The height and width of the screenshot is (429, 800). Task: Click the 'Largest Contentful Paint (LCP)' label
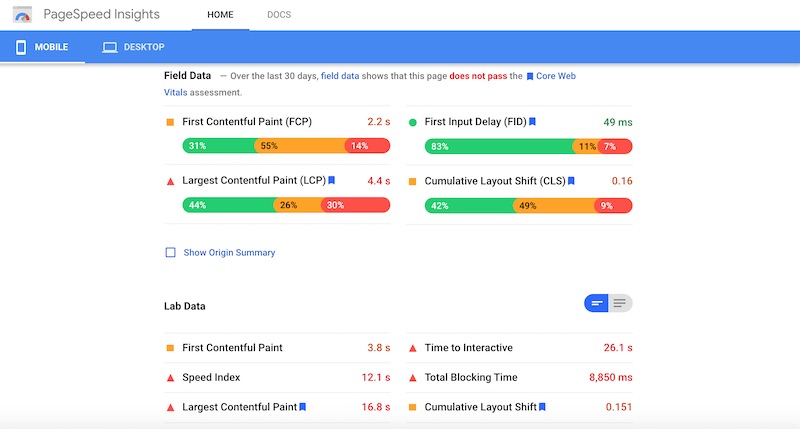pyautogui.click(x=254, y=180)
